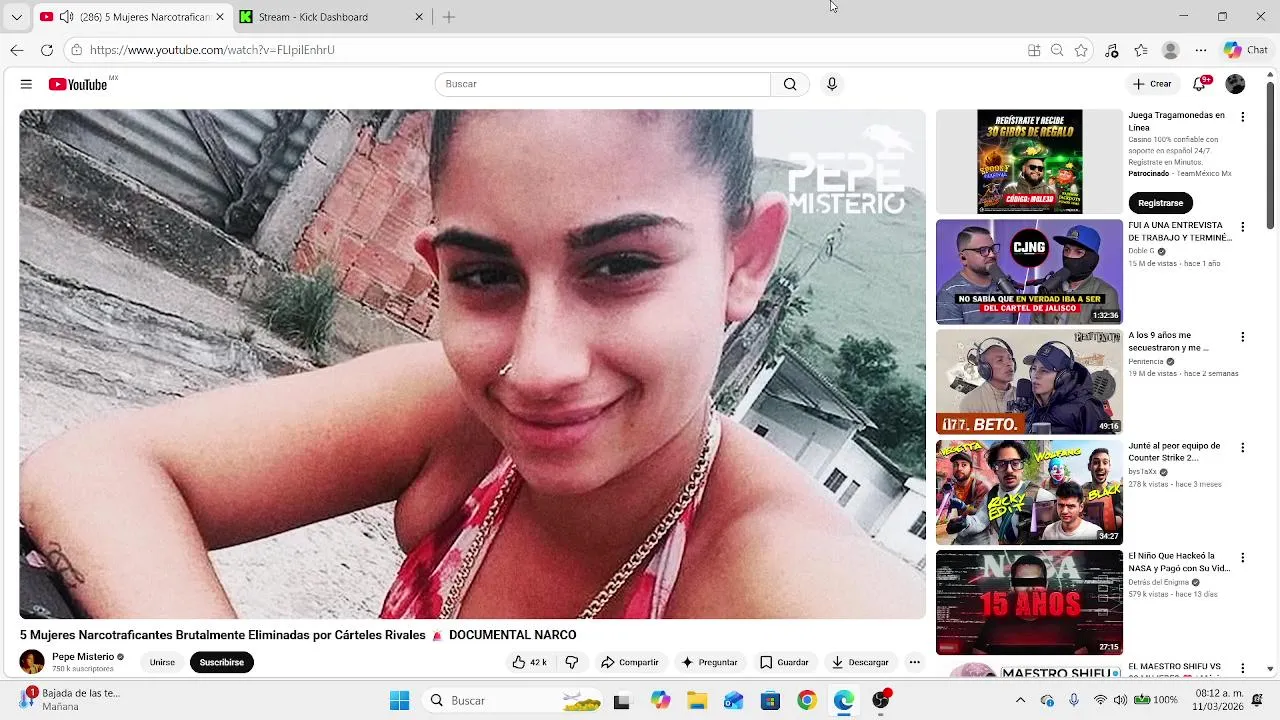
Task: Expand the tab list dropdown arrow
Action: click(x=16, y=17)
